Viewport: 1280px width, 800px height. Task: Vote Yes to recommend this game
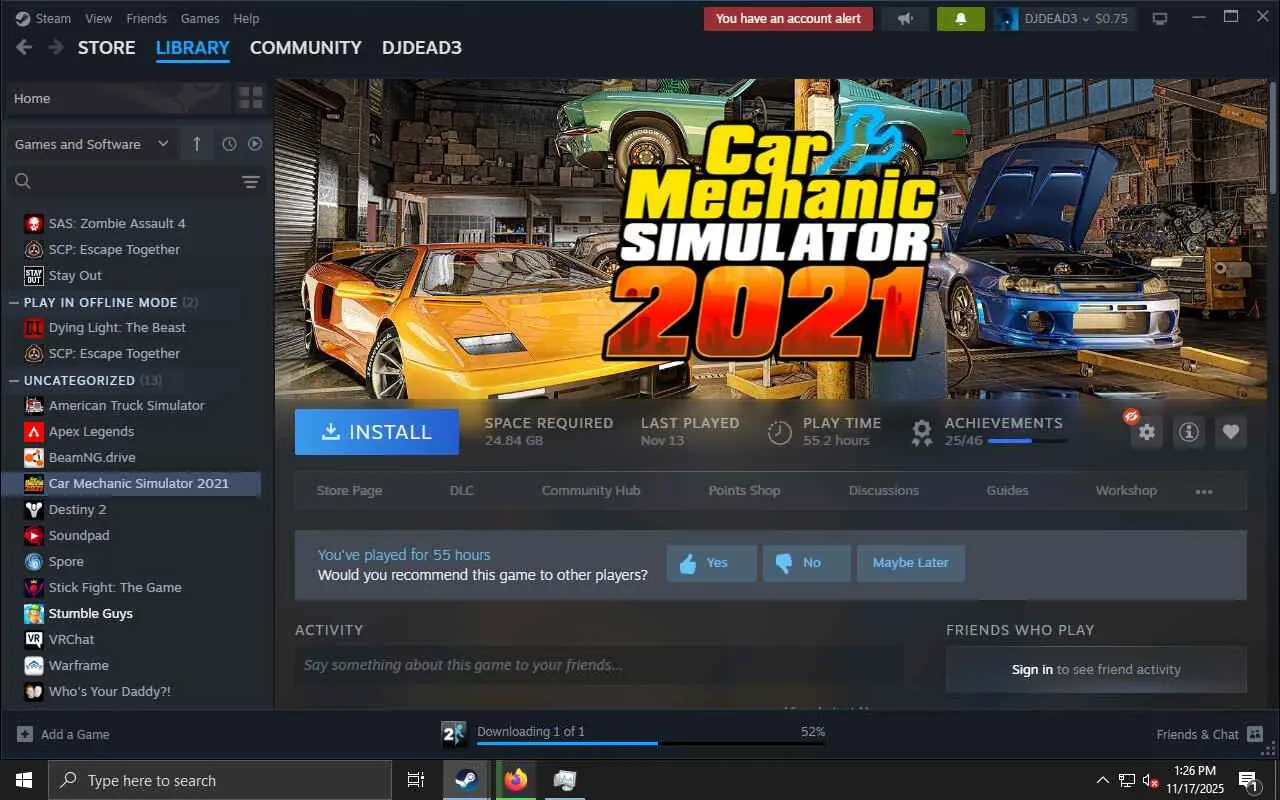[x=712, y=563]
